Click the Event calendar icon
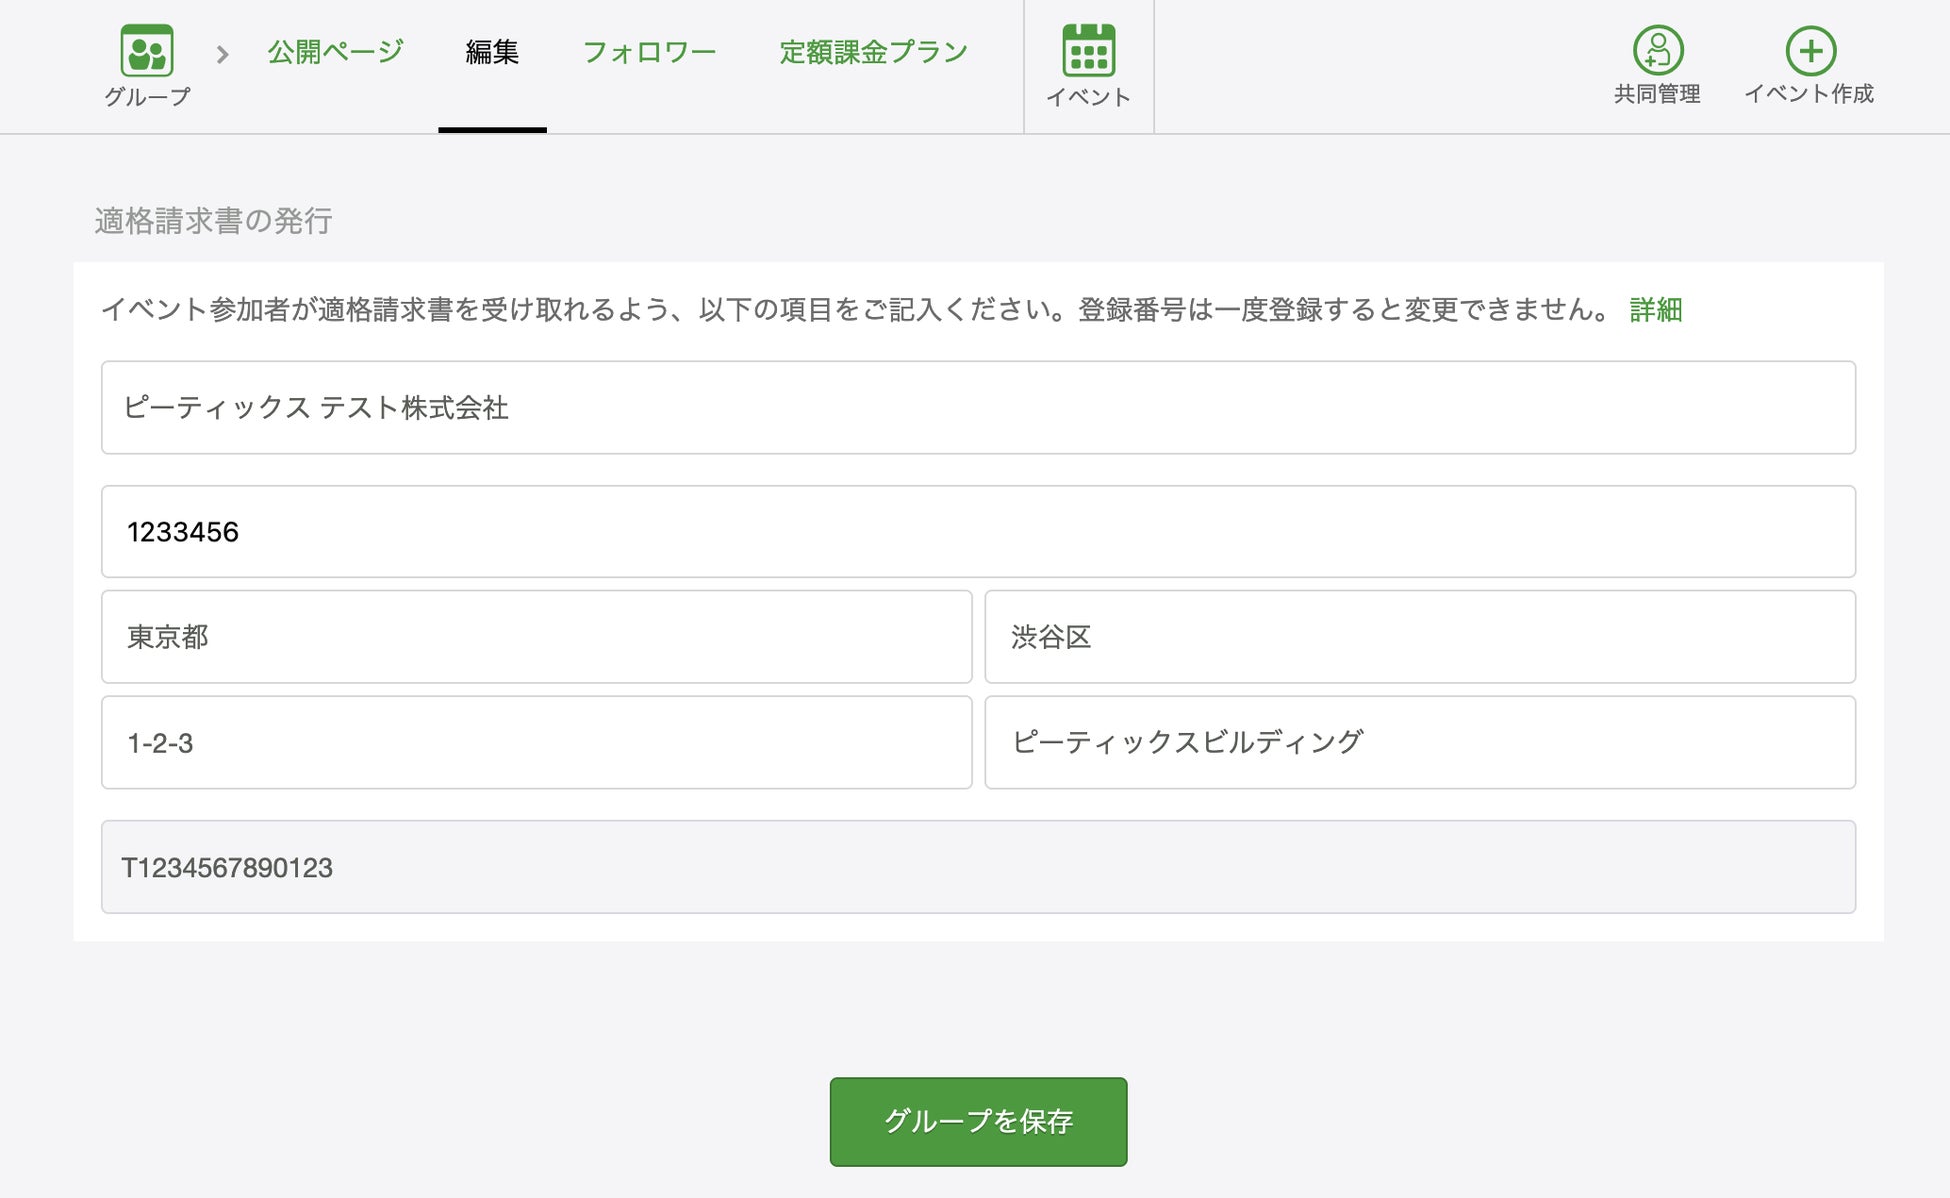 pos(1088,51)
